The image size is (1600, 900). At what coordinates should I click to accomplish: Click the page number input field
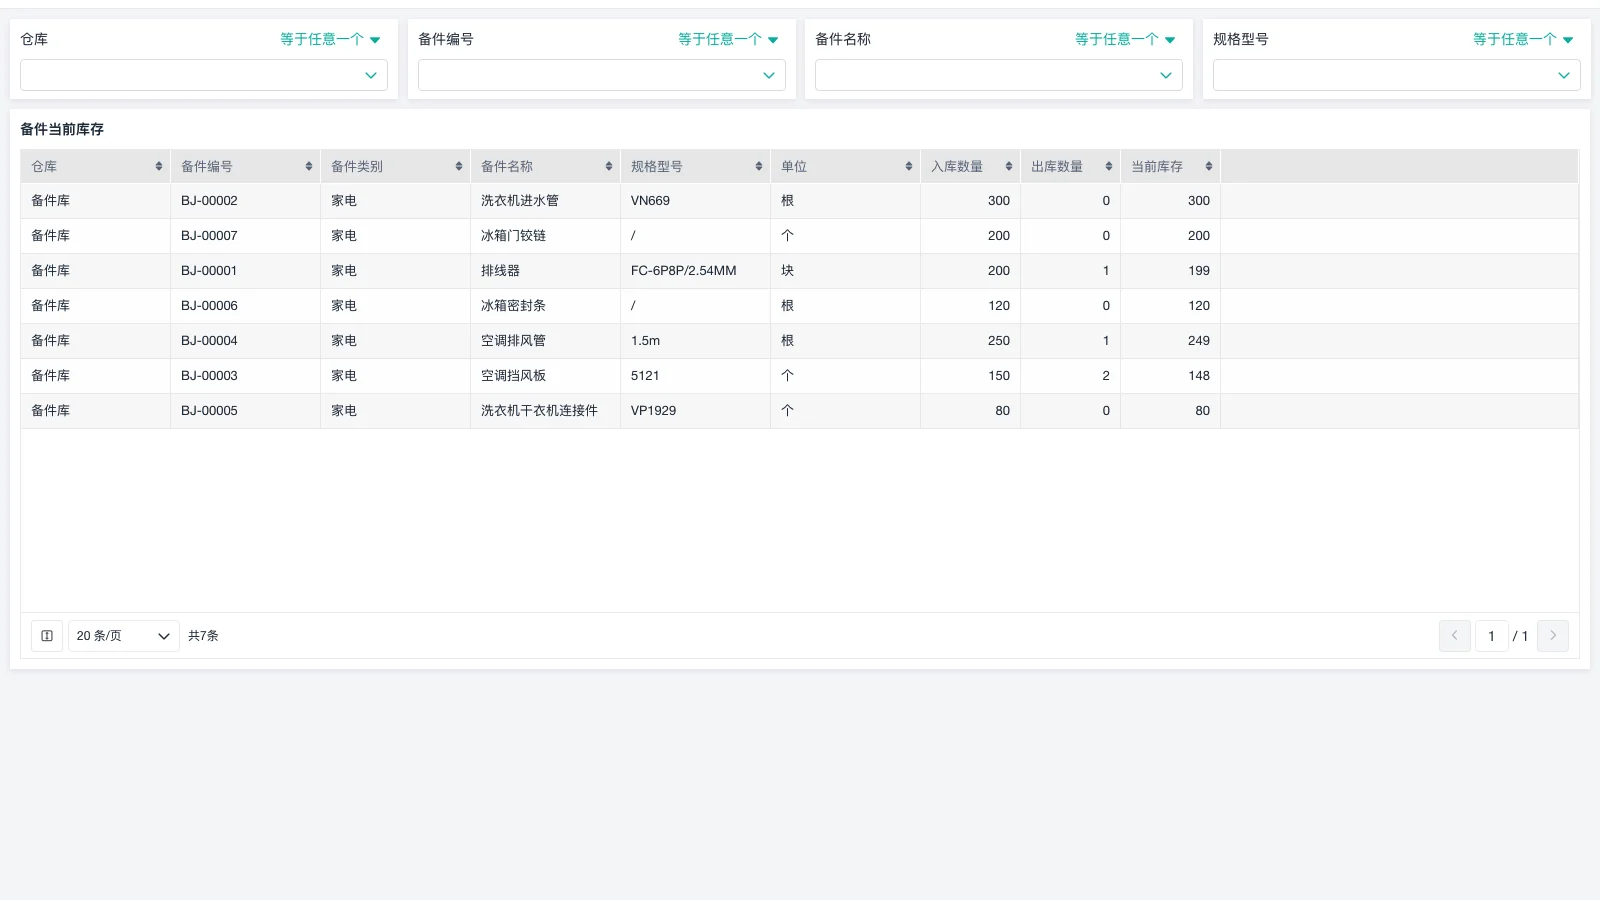click(x=1491, y=635)
